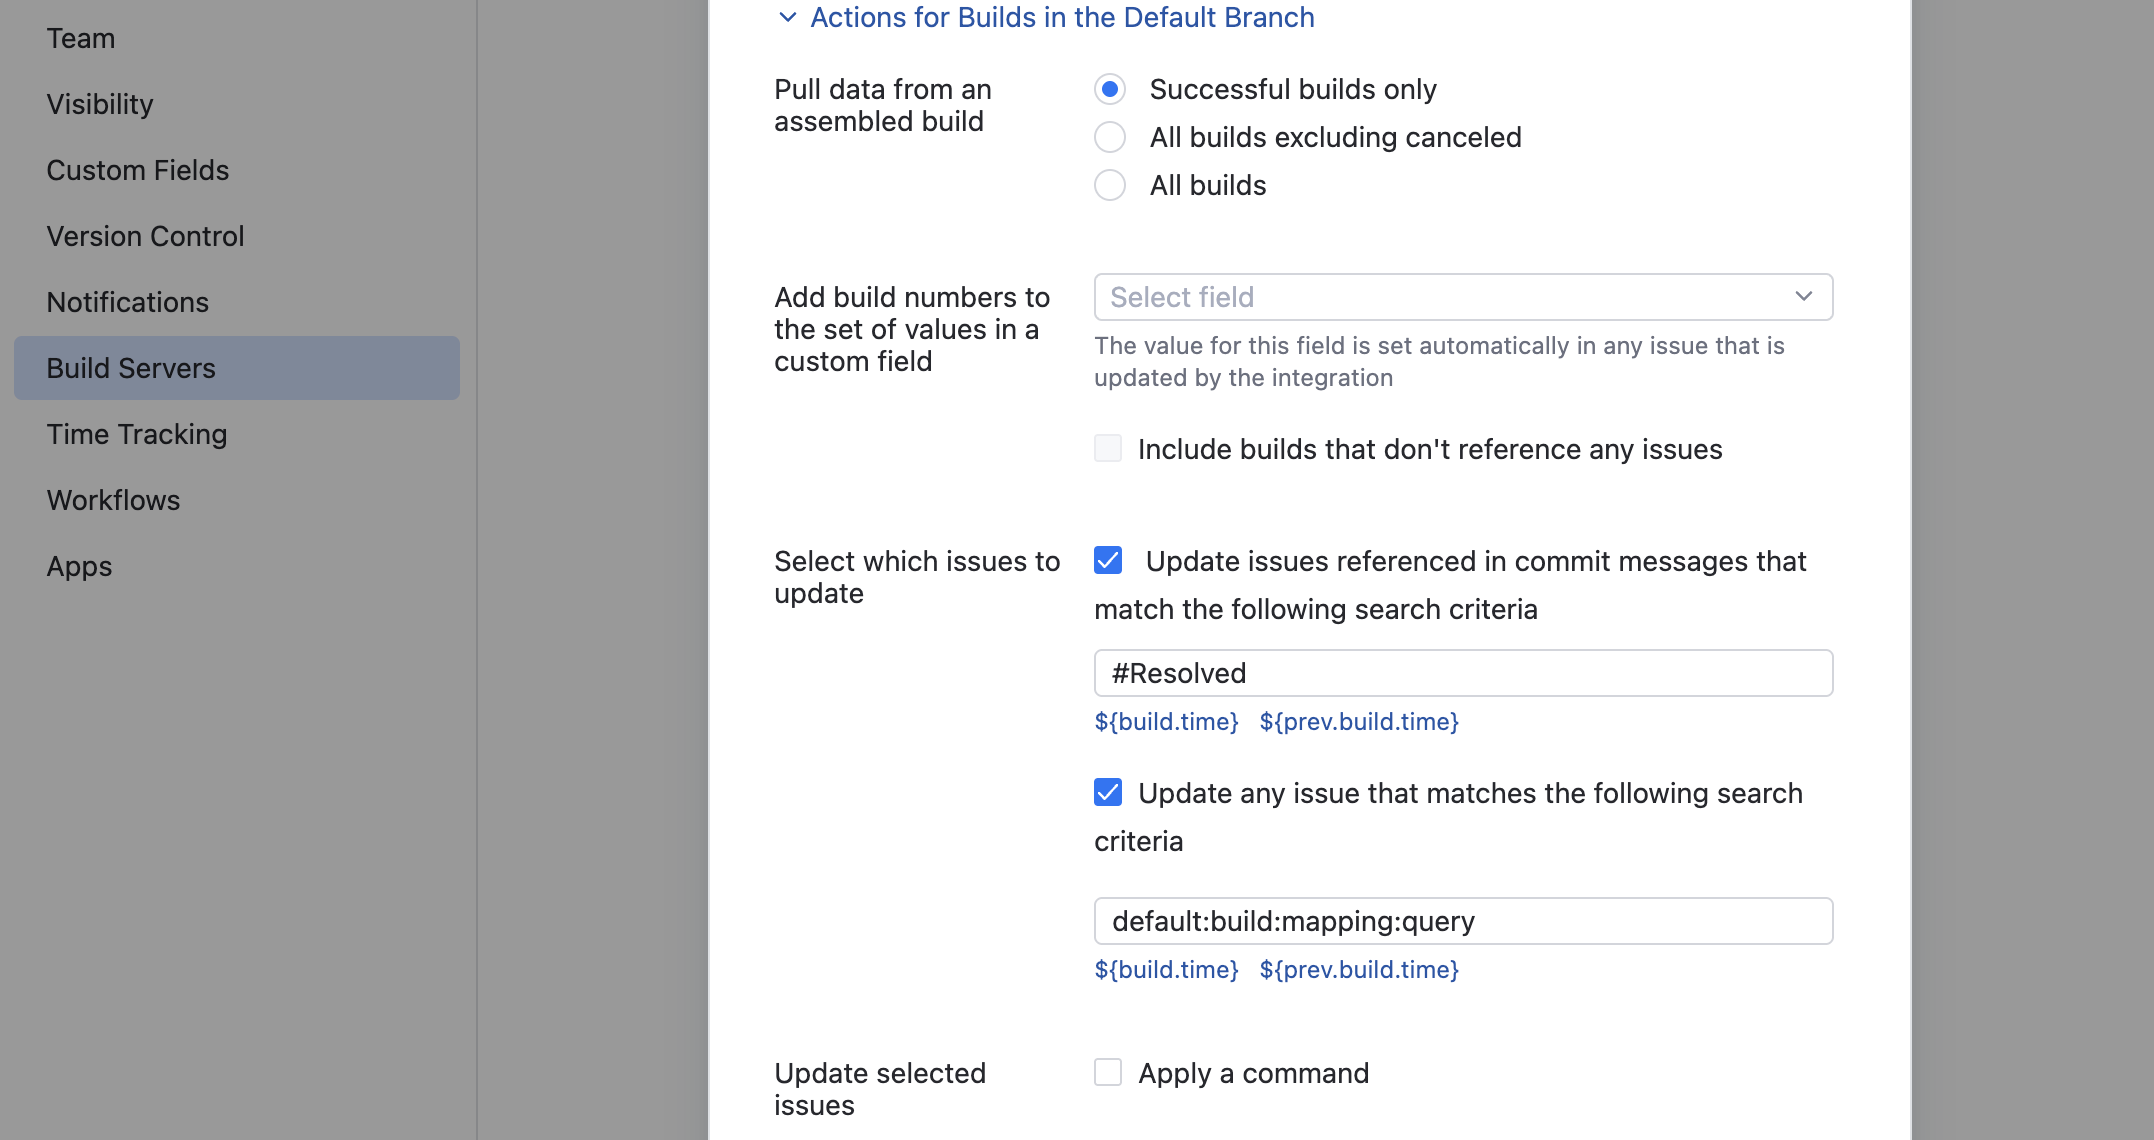Insert ${build.time} under the mapping query field
Viewport: 2154px width, 1140px height.
coord(1166,970)
